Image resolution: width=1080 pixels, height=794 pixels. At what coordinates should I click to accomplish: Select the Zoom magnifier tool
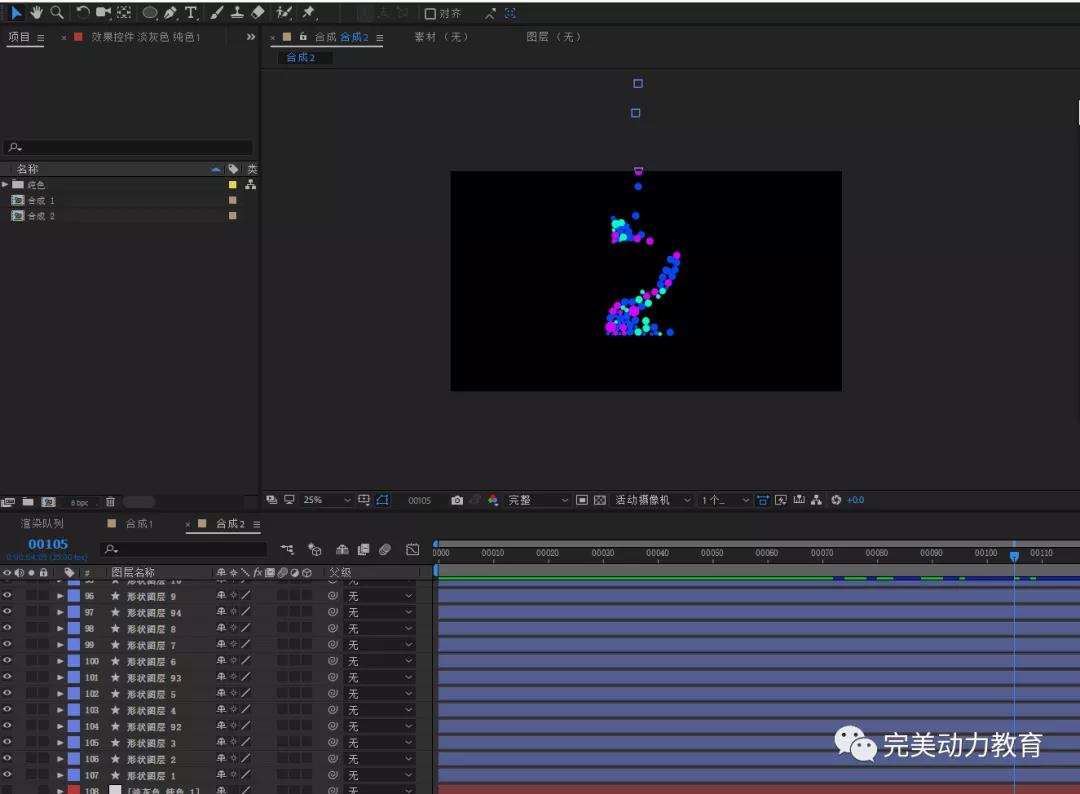(x=56, y=13)
